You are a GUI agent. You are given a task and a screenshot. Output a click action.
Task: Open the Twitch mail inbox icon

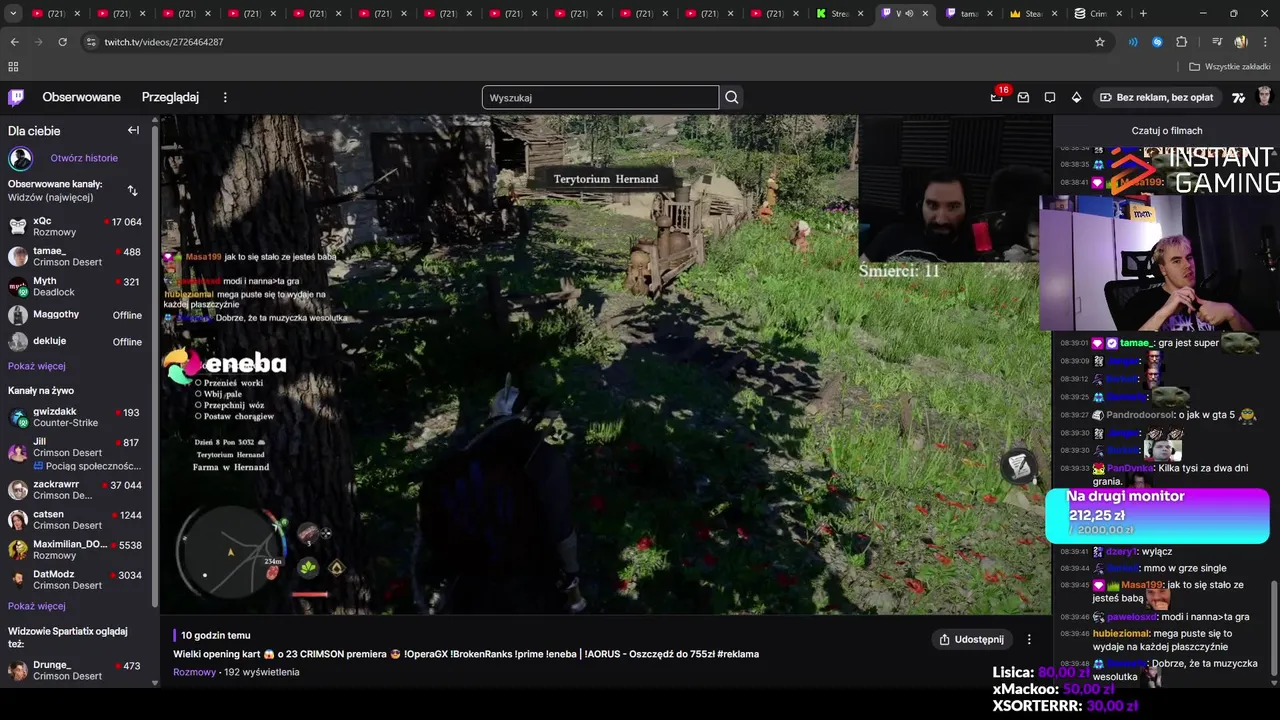click(1023, 97)
